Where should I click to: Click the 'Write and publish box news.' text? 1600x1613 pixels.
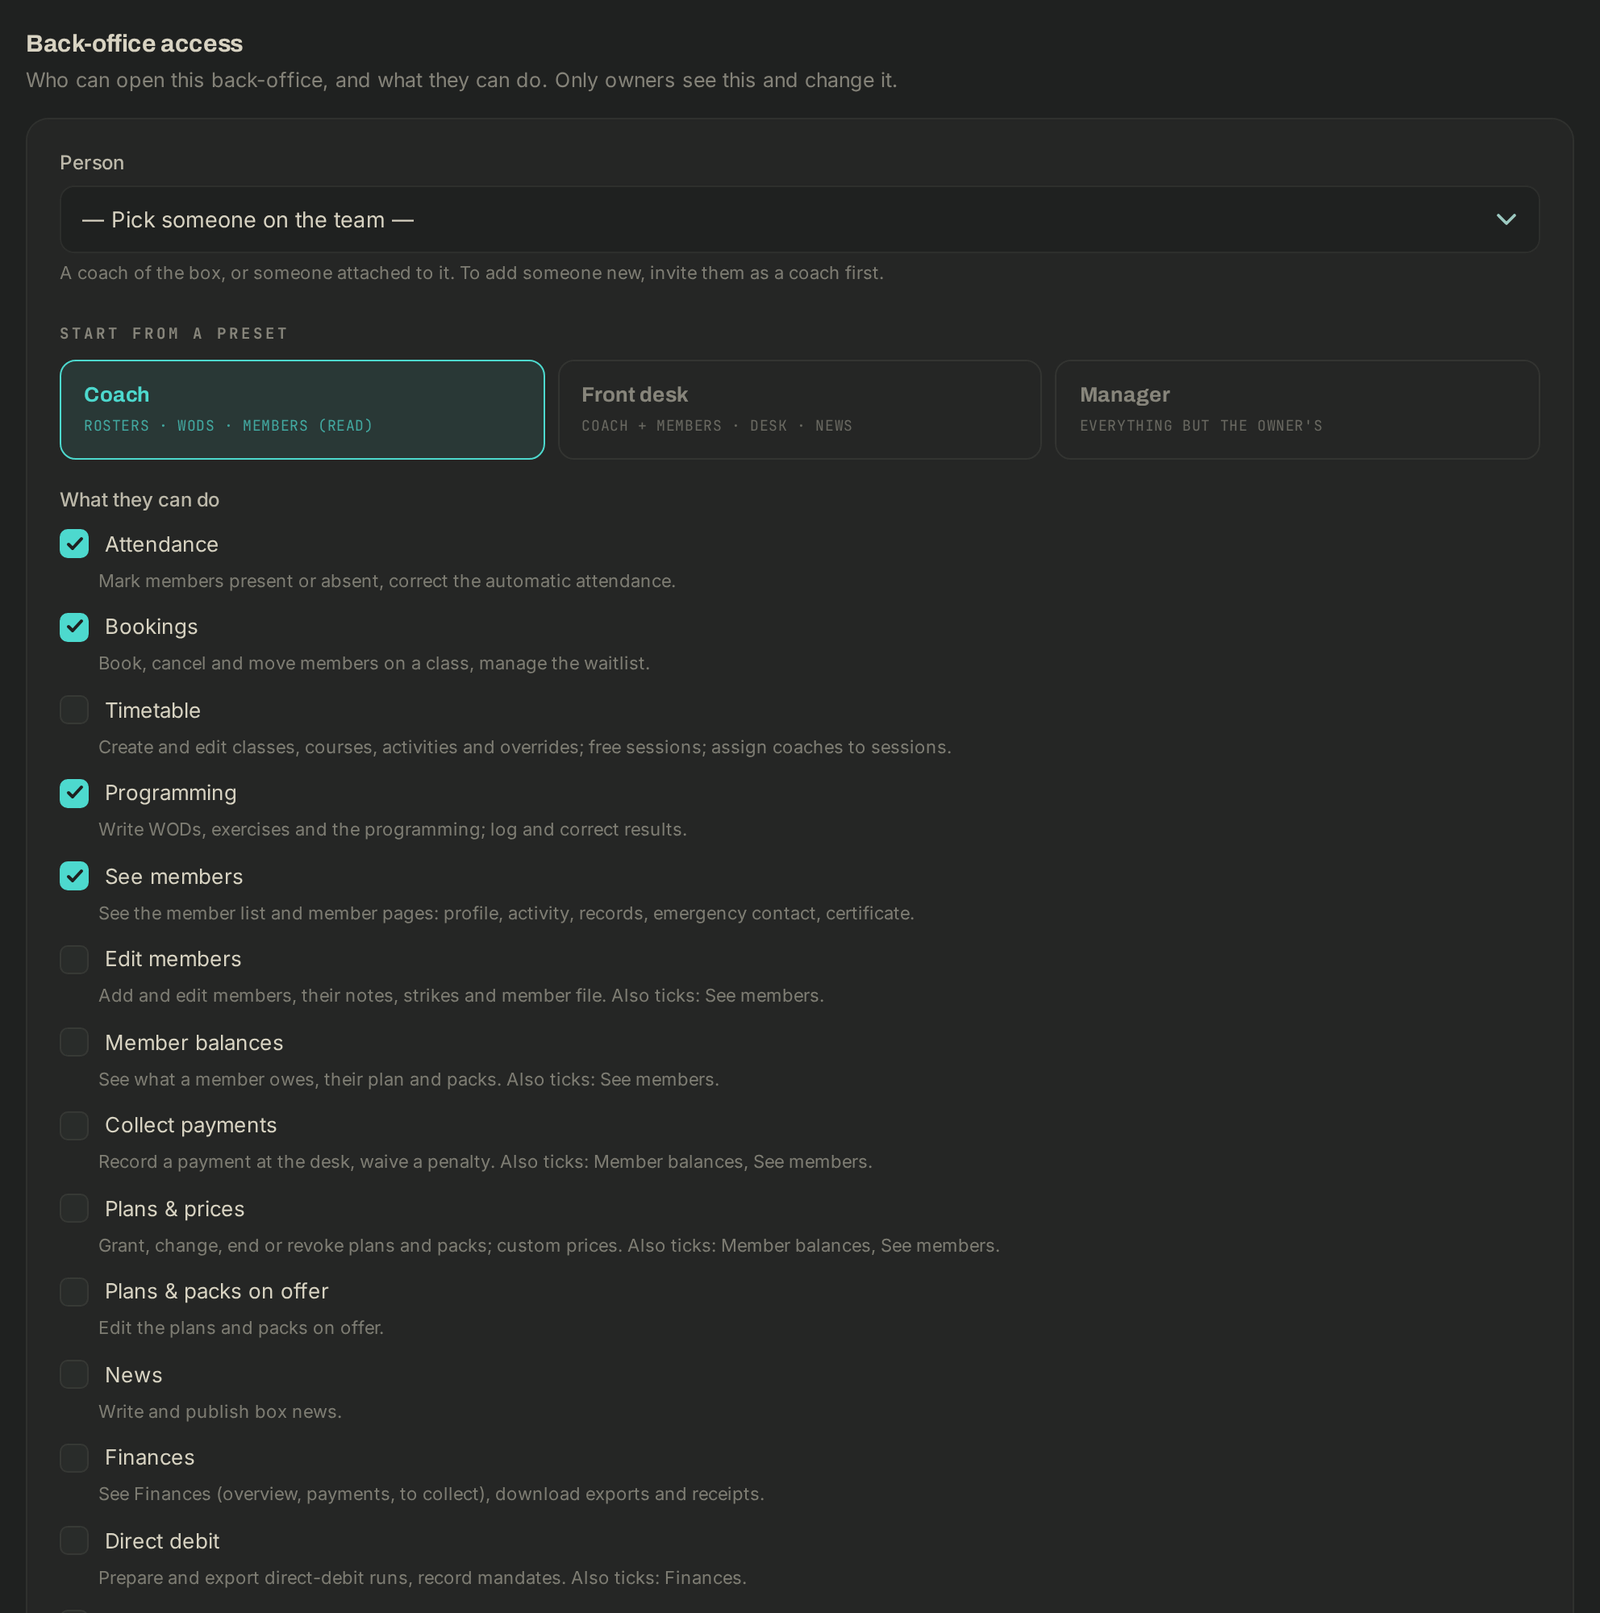point(220,1411)
